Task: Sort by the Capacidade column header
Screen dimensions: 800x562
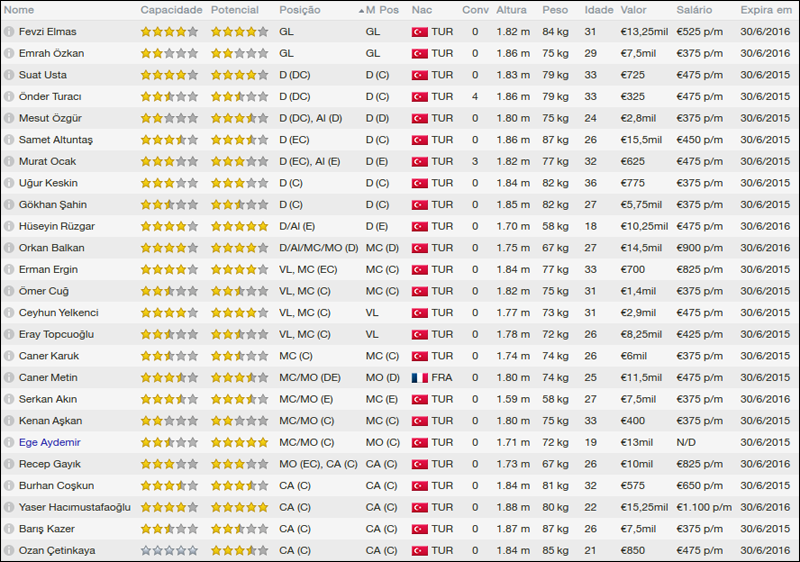Action: 171,10
